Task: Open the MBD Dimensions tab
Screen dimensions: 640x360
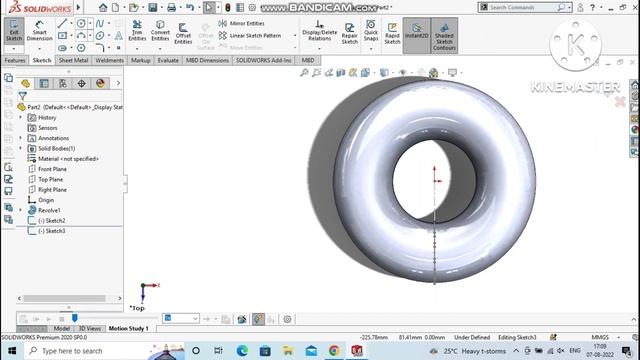Action: coord(207,60)
